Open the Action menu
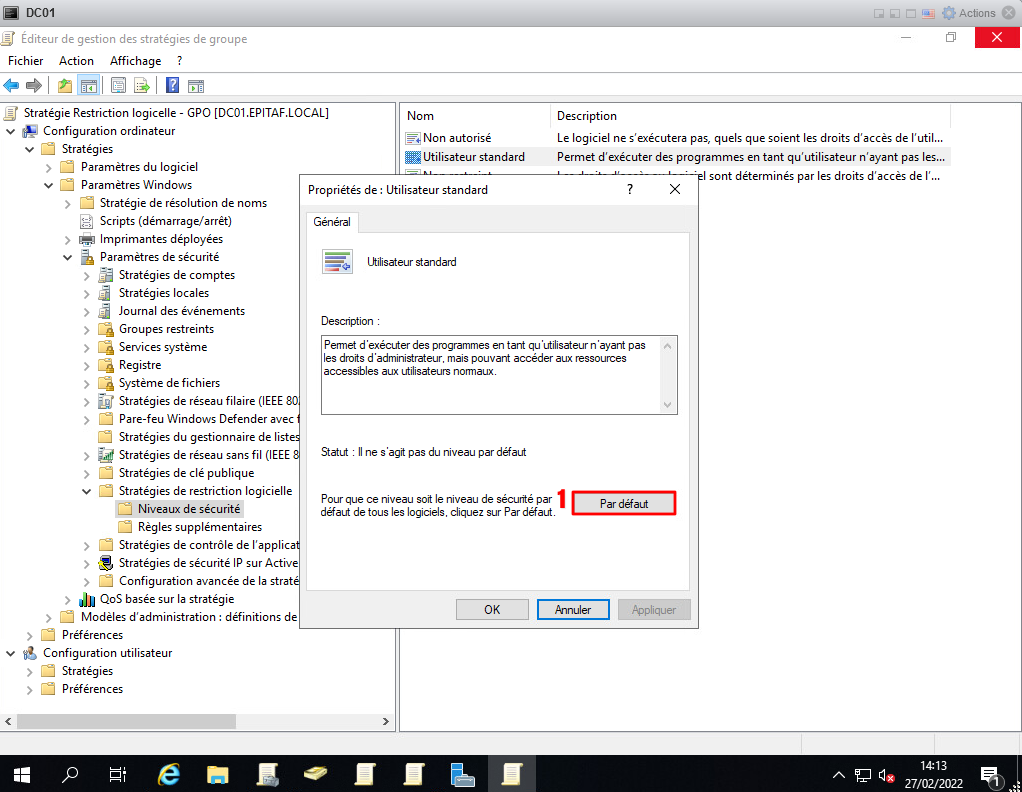The width and height of the screenshot is (1022, 792). point(76,61)
